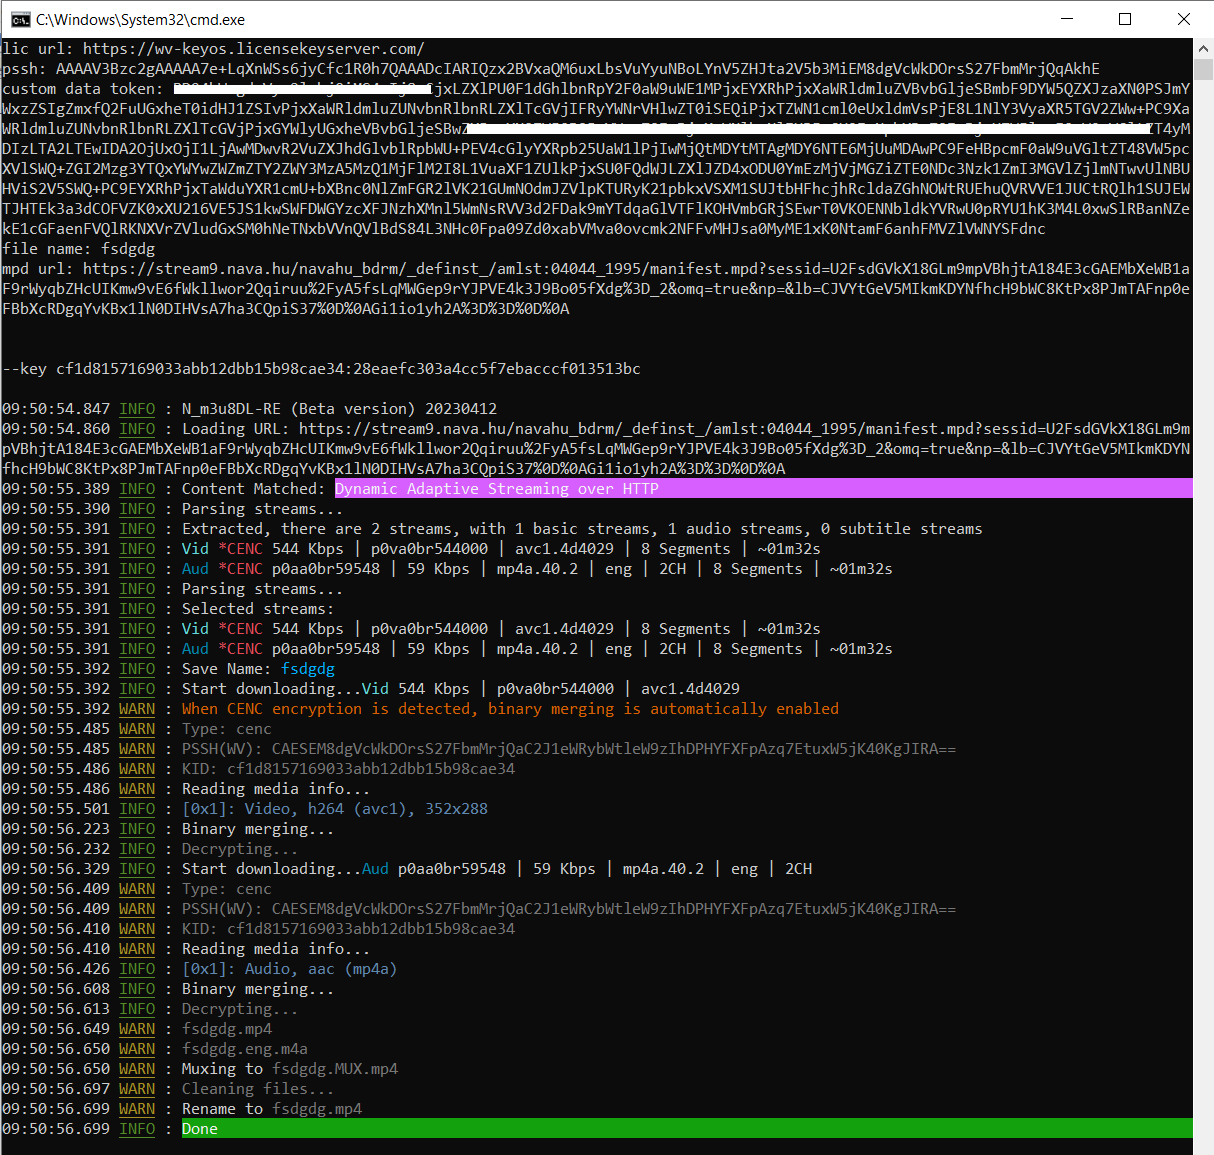Click the fsdgdg.MUX.mp4 muxing output name

click(x=335, y=1069)
